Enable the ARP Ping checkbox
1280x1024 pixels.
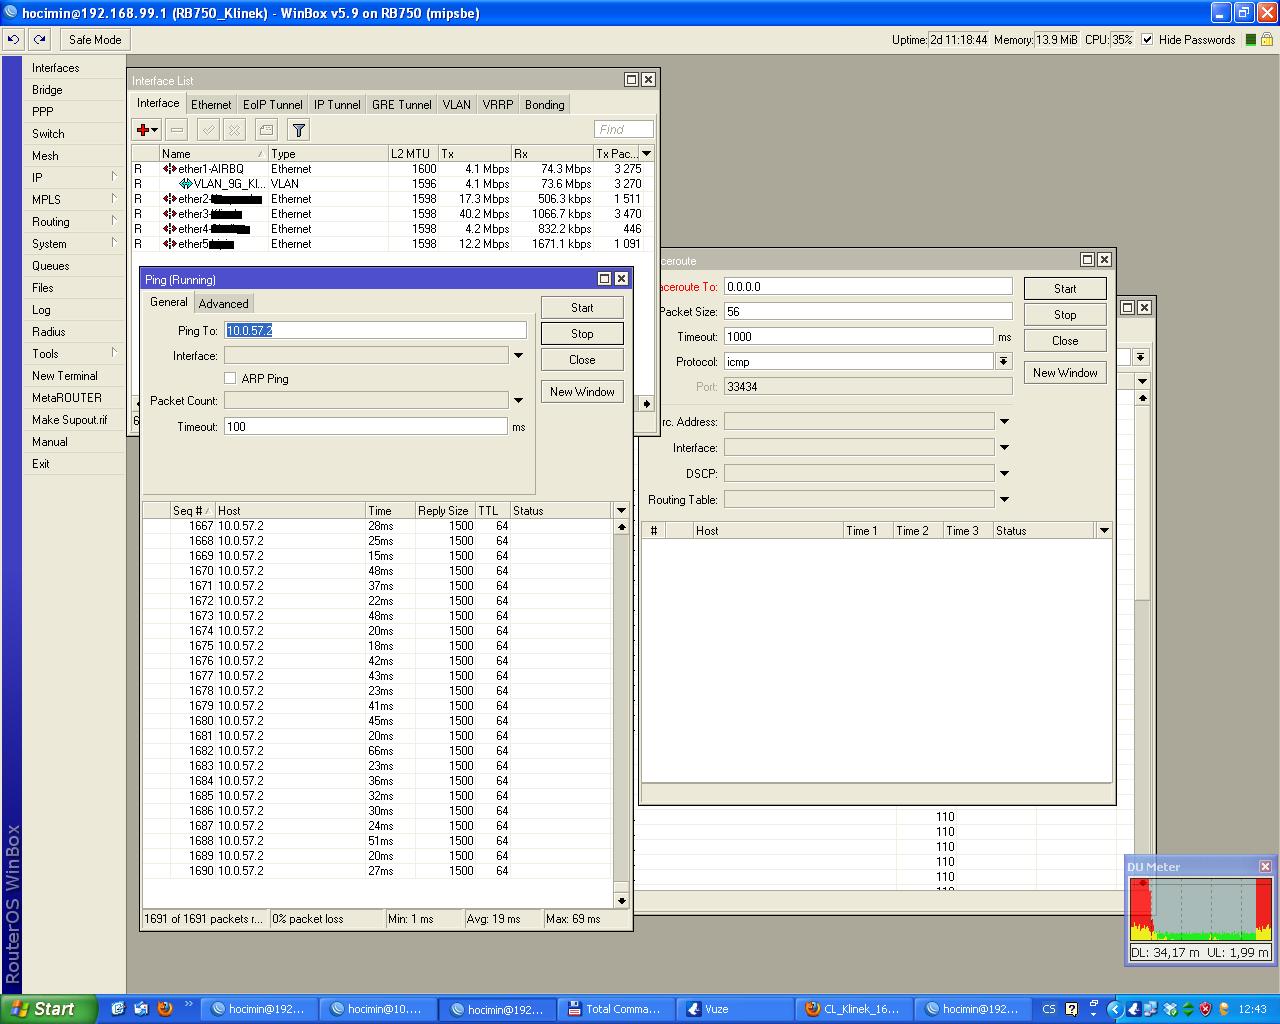tap(230, 378)
